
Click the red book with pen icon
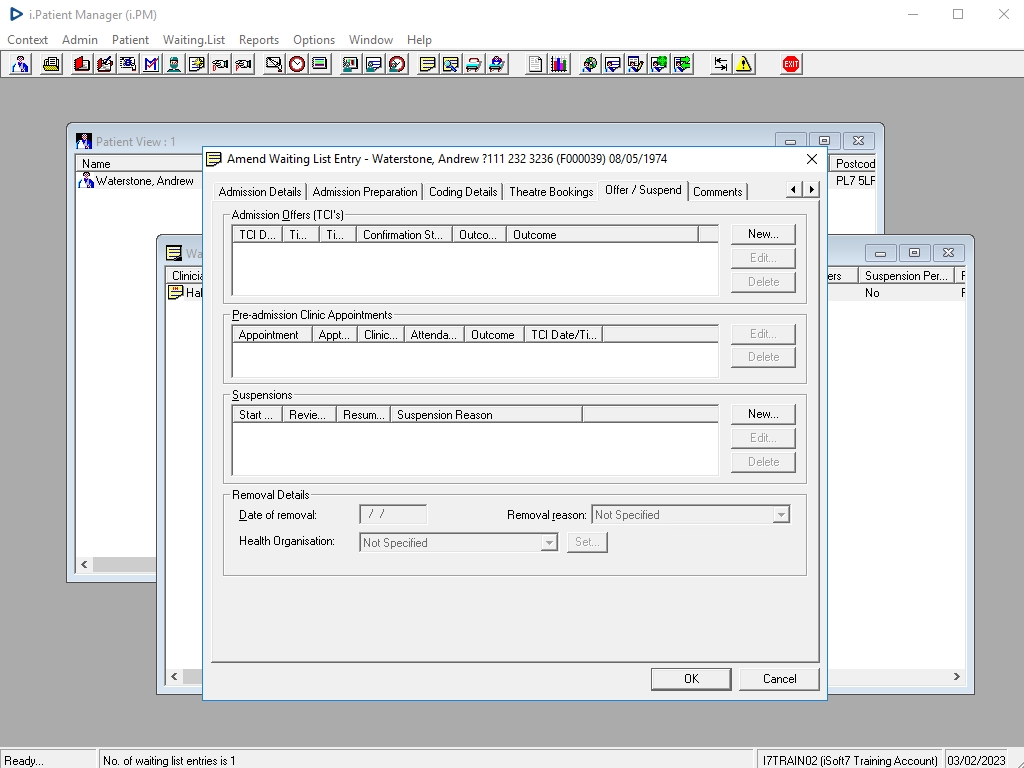point(104,64)
